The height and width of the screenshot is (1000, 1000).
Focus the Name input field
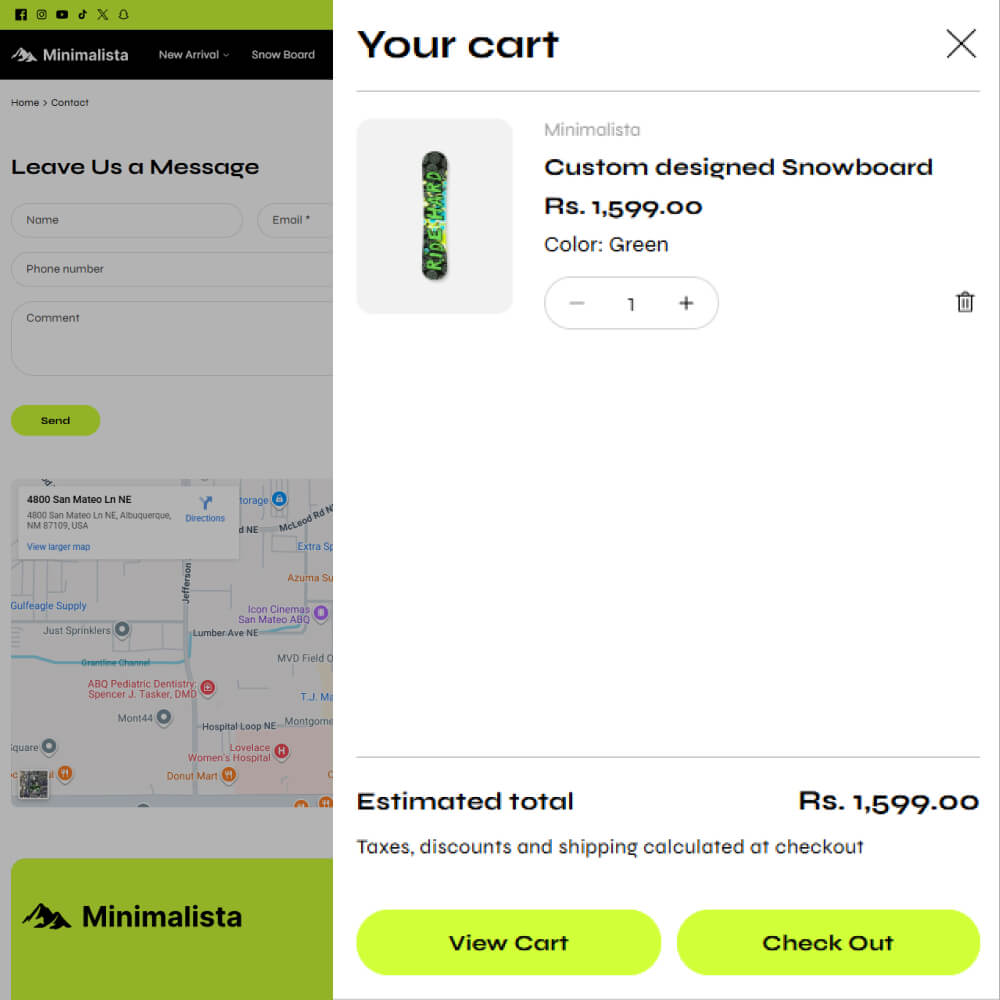(x=127, y=220)
